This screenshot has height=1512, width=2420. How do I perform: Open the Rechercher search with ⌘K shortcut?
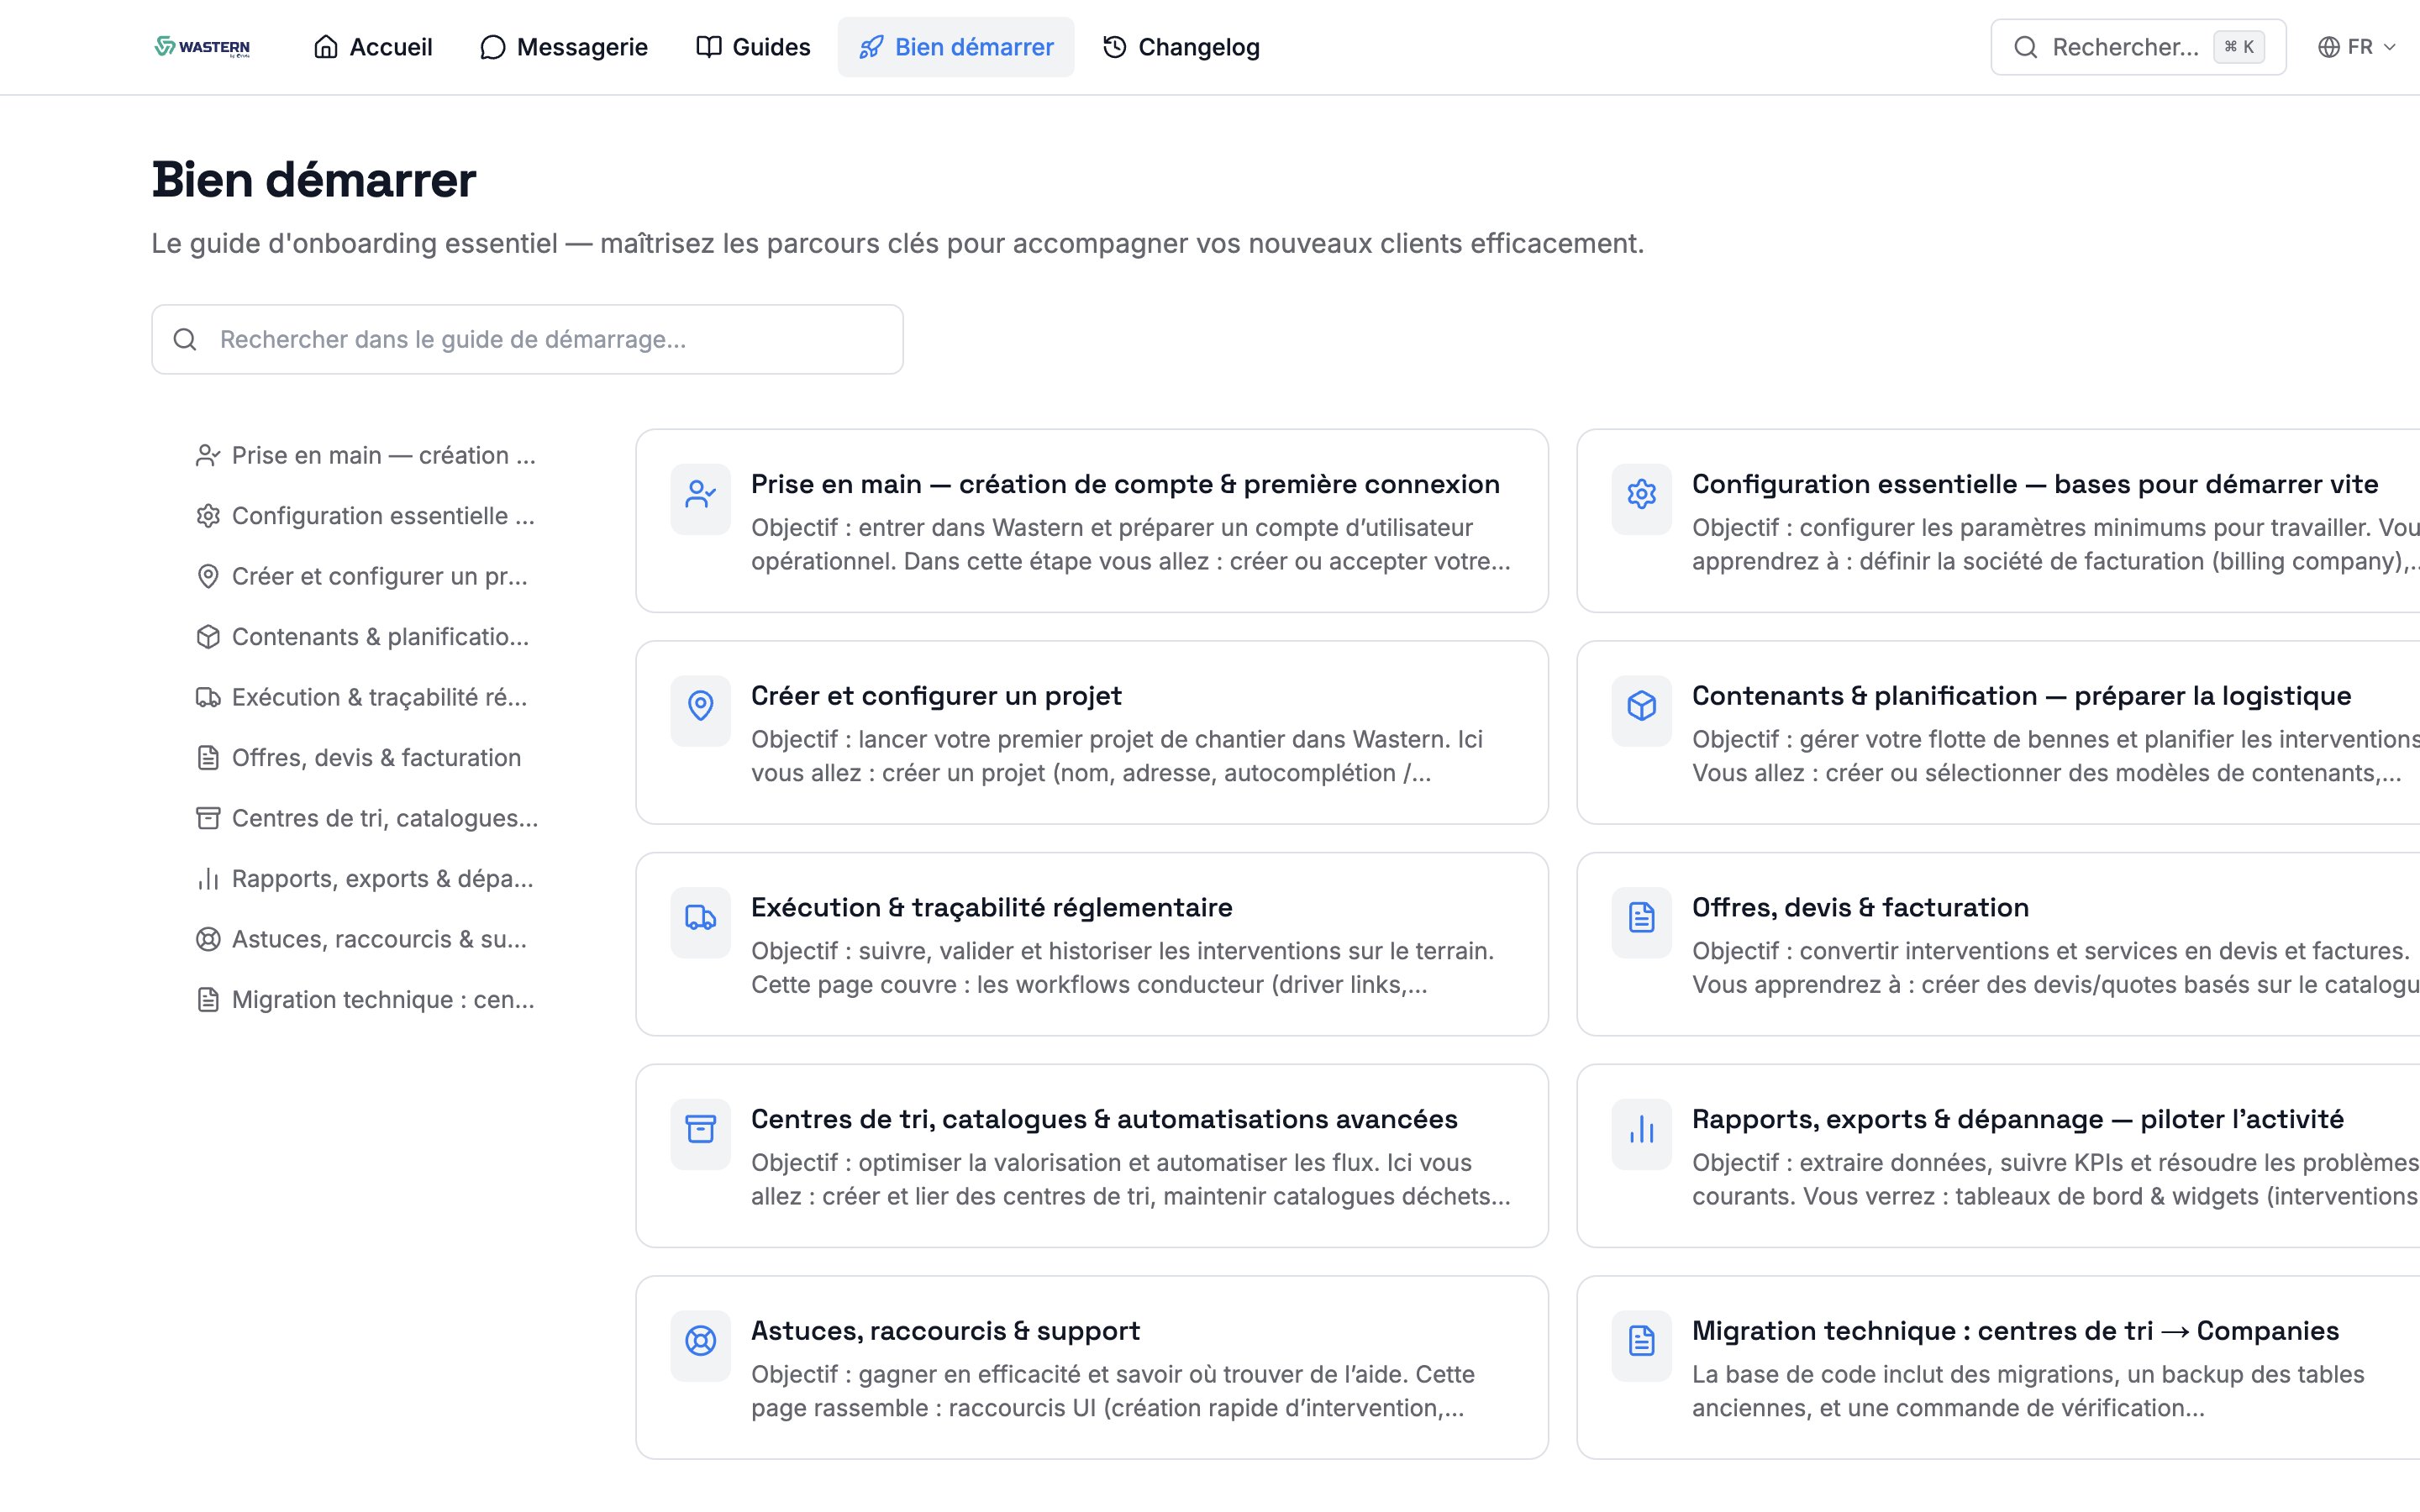tap(2137, 46)
